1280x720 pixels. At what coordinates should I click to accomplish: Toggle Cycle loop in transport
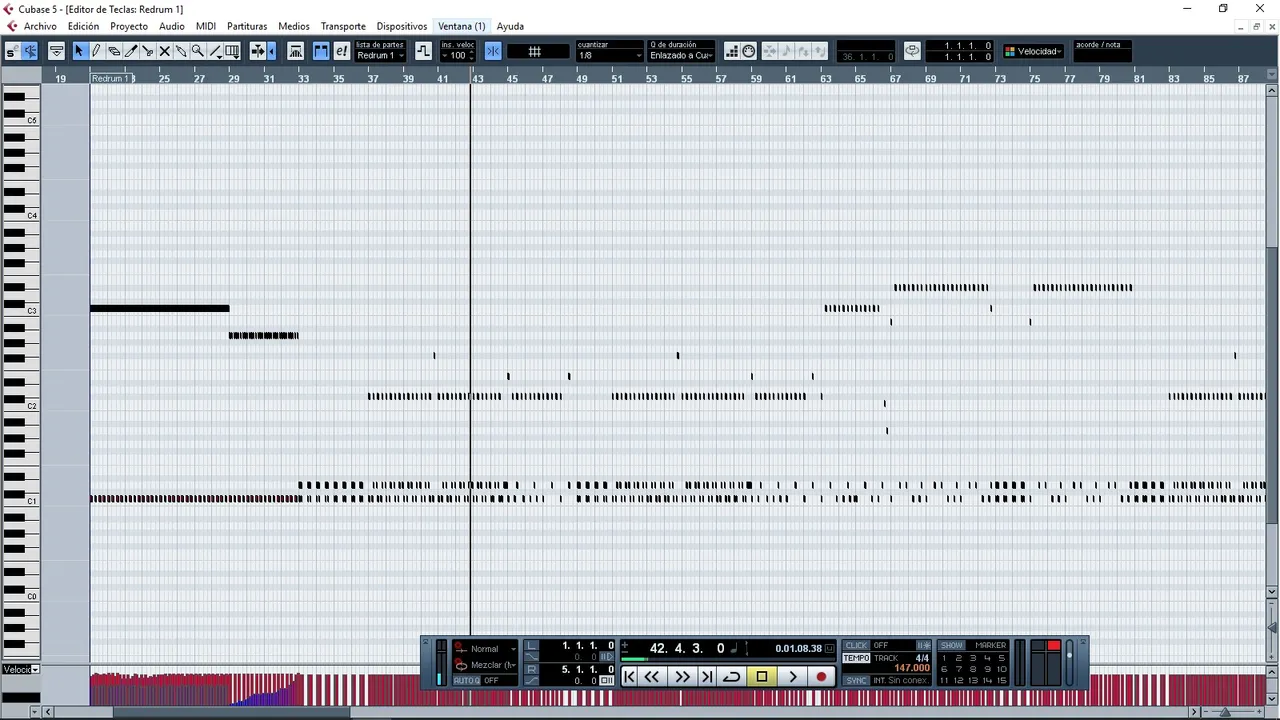coord(732,677)
